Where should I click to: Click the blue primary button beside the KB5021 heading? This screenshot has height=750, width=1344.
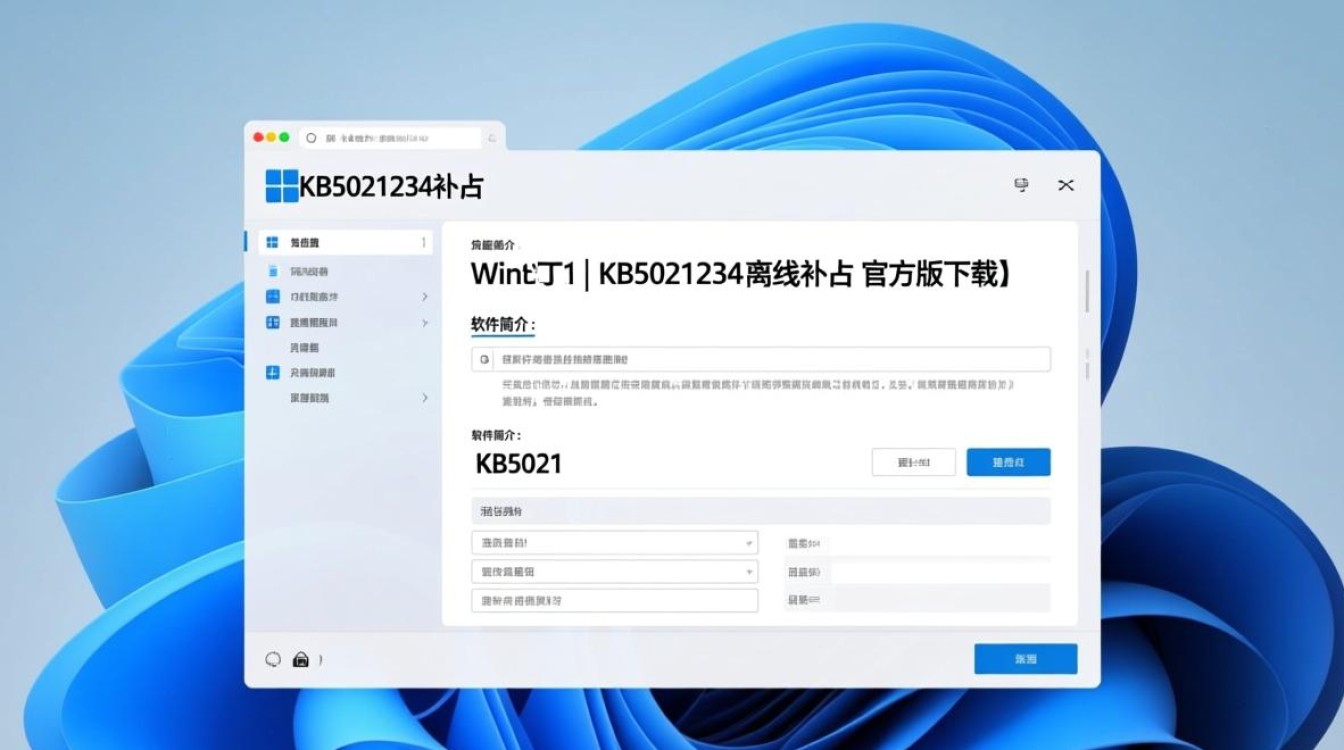pyautogui.click(x=1009, y=462)
